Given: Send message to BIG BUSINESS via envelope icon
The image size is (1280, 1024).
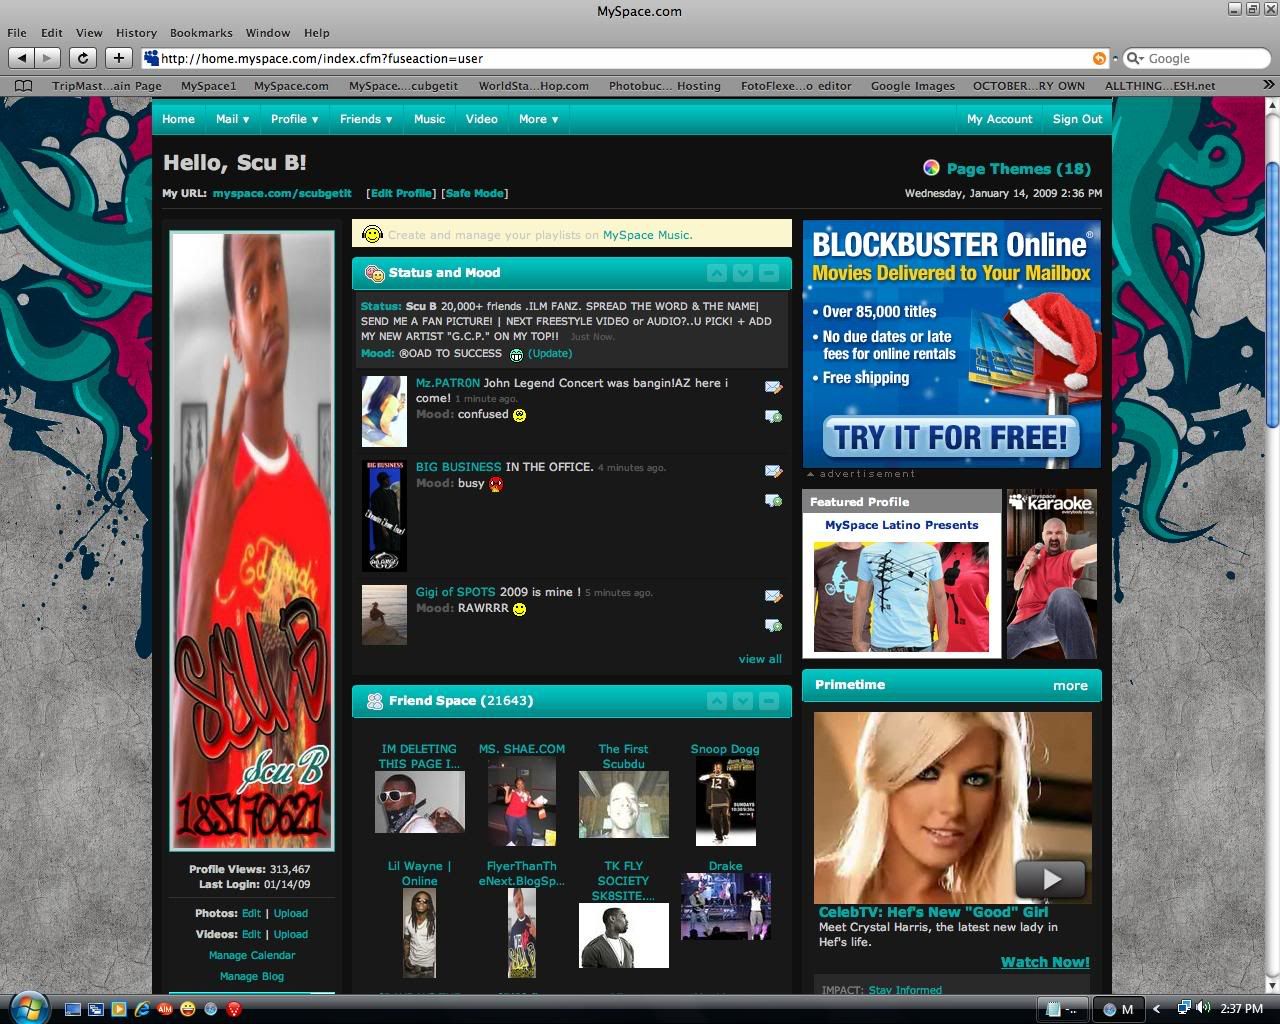Looking at the screenshot, I should pos(773,471).
